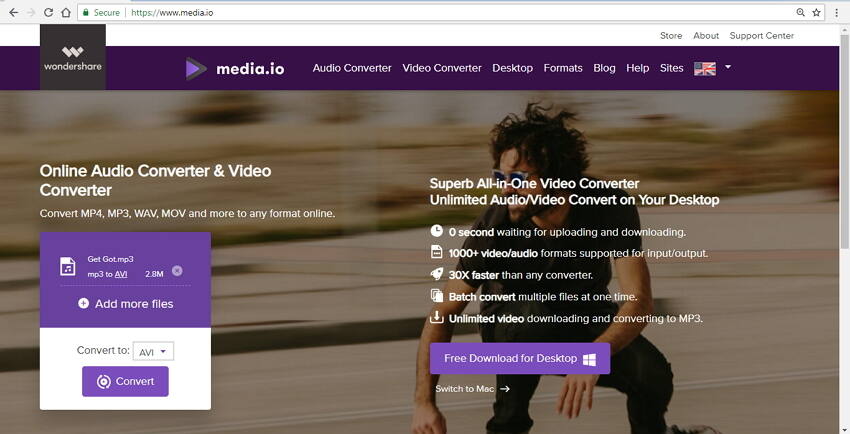850x434 pixels.
Task: Click the Get Got.mp3 file name
Action: [x=111, y=259]
